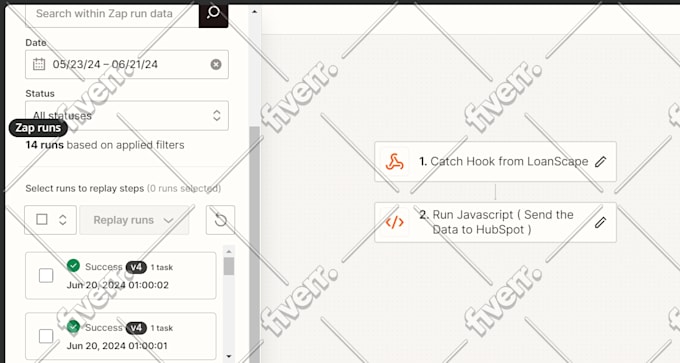
Task: Edit name of Run Javascript step pencil
Action: point(600,222)
